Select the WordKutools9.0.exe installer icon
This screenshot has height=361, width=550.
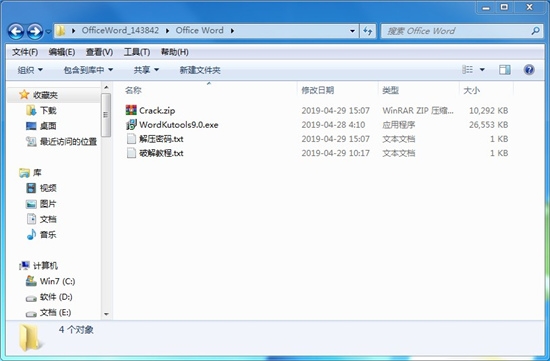click(131, 125)
